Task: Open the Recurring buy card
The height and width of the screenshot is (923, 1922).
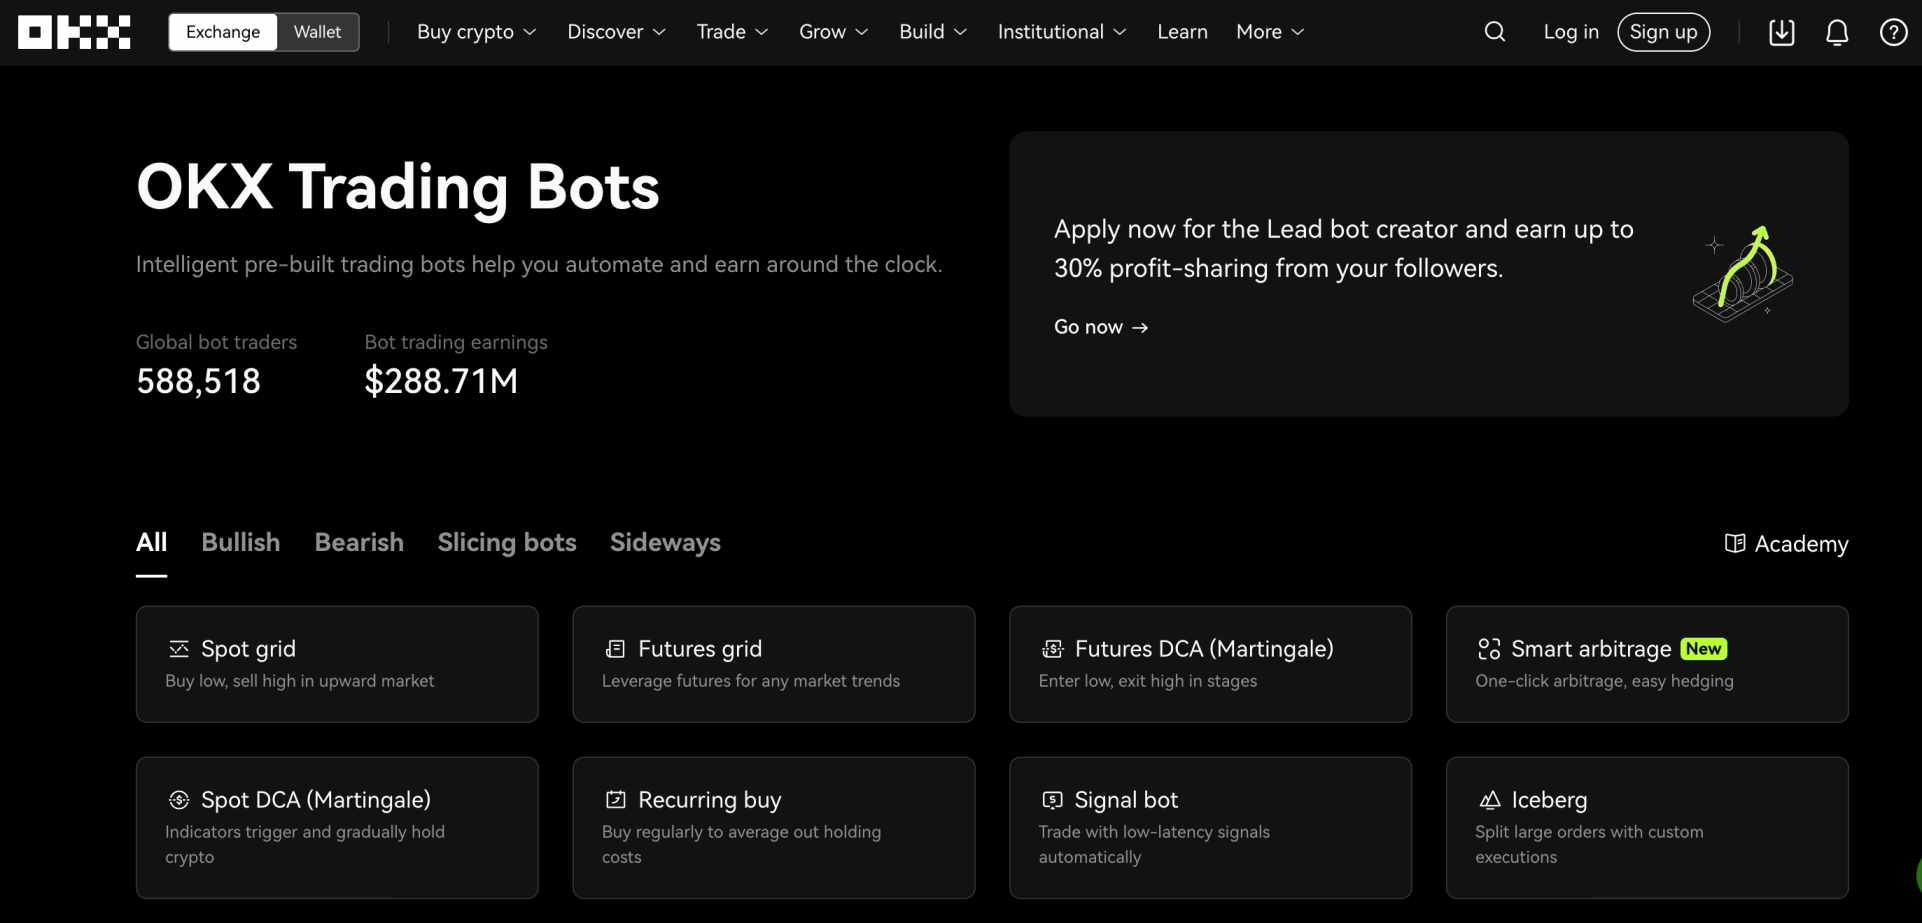Action: click(x=773, y=827)
